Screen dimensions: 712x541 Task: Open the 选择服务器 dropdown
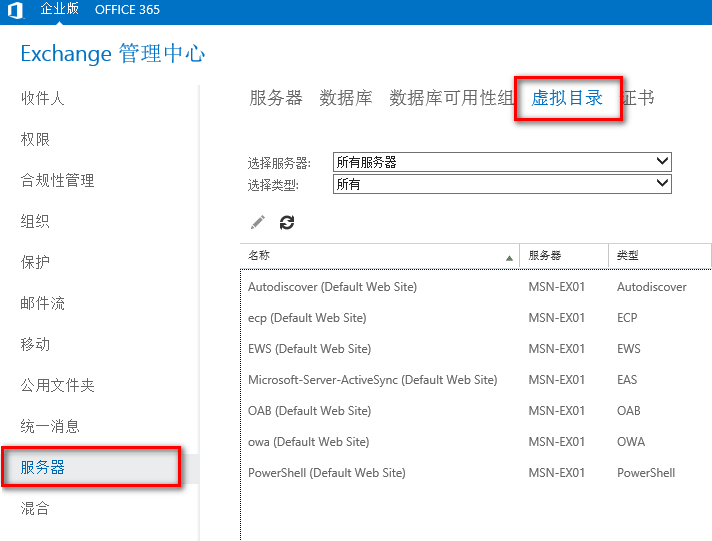(x=502, y=162)
